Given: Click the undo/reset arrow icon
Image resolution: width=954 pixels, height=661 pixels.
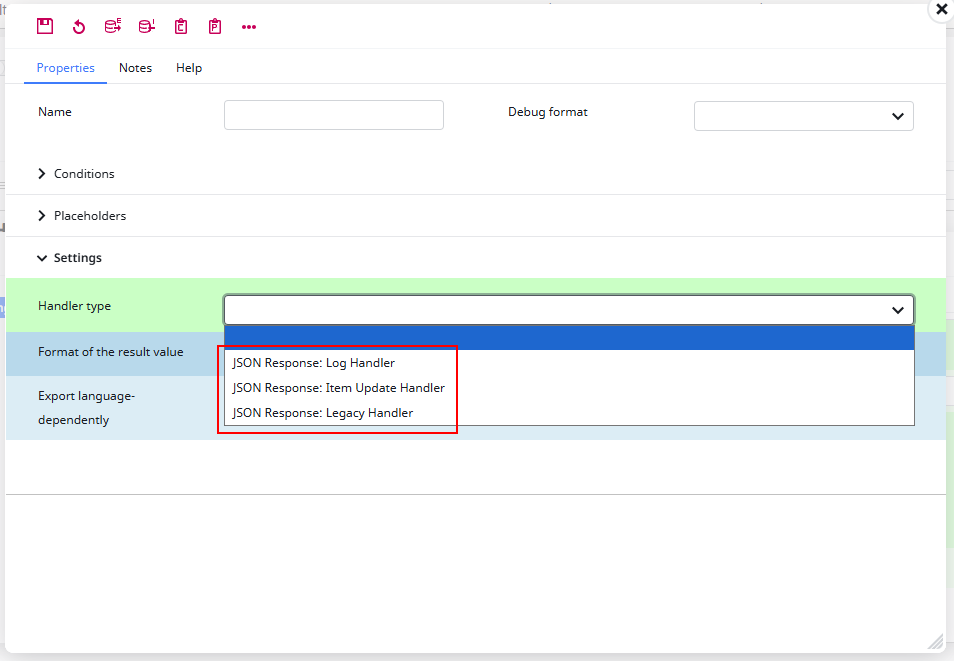Looking at the screenshot, I should [79, 27].
